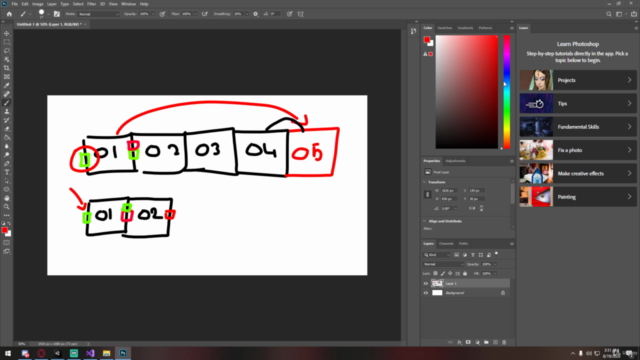The image size is (640, 360).
Task: Click the foreground color swatch in toolbox
Action: point(4,231)
